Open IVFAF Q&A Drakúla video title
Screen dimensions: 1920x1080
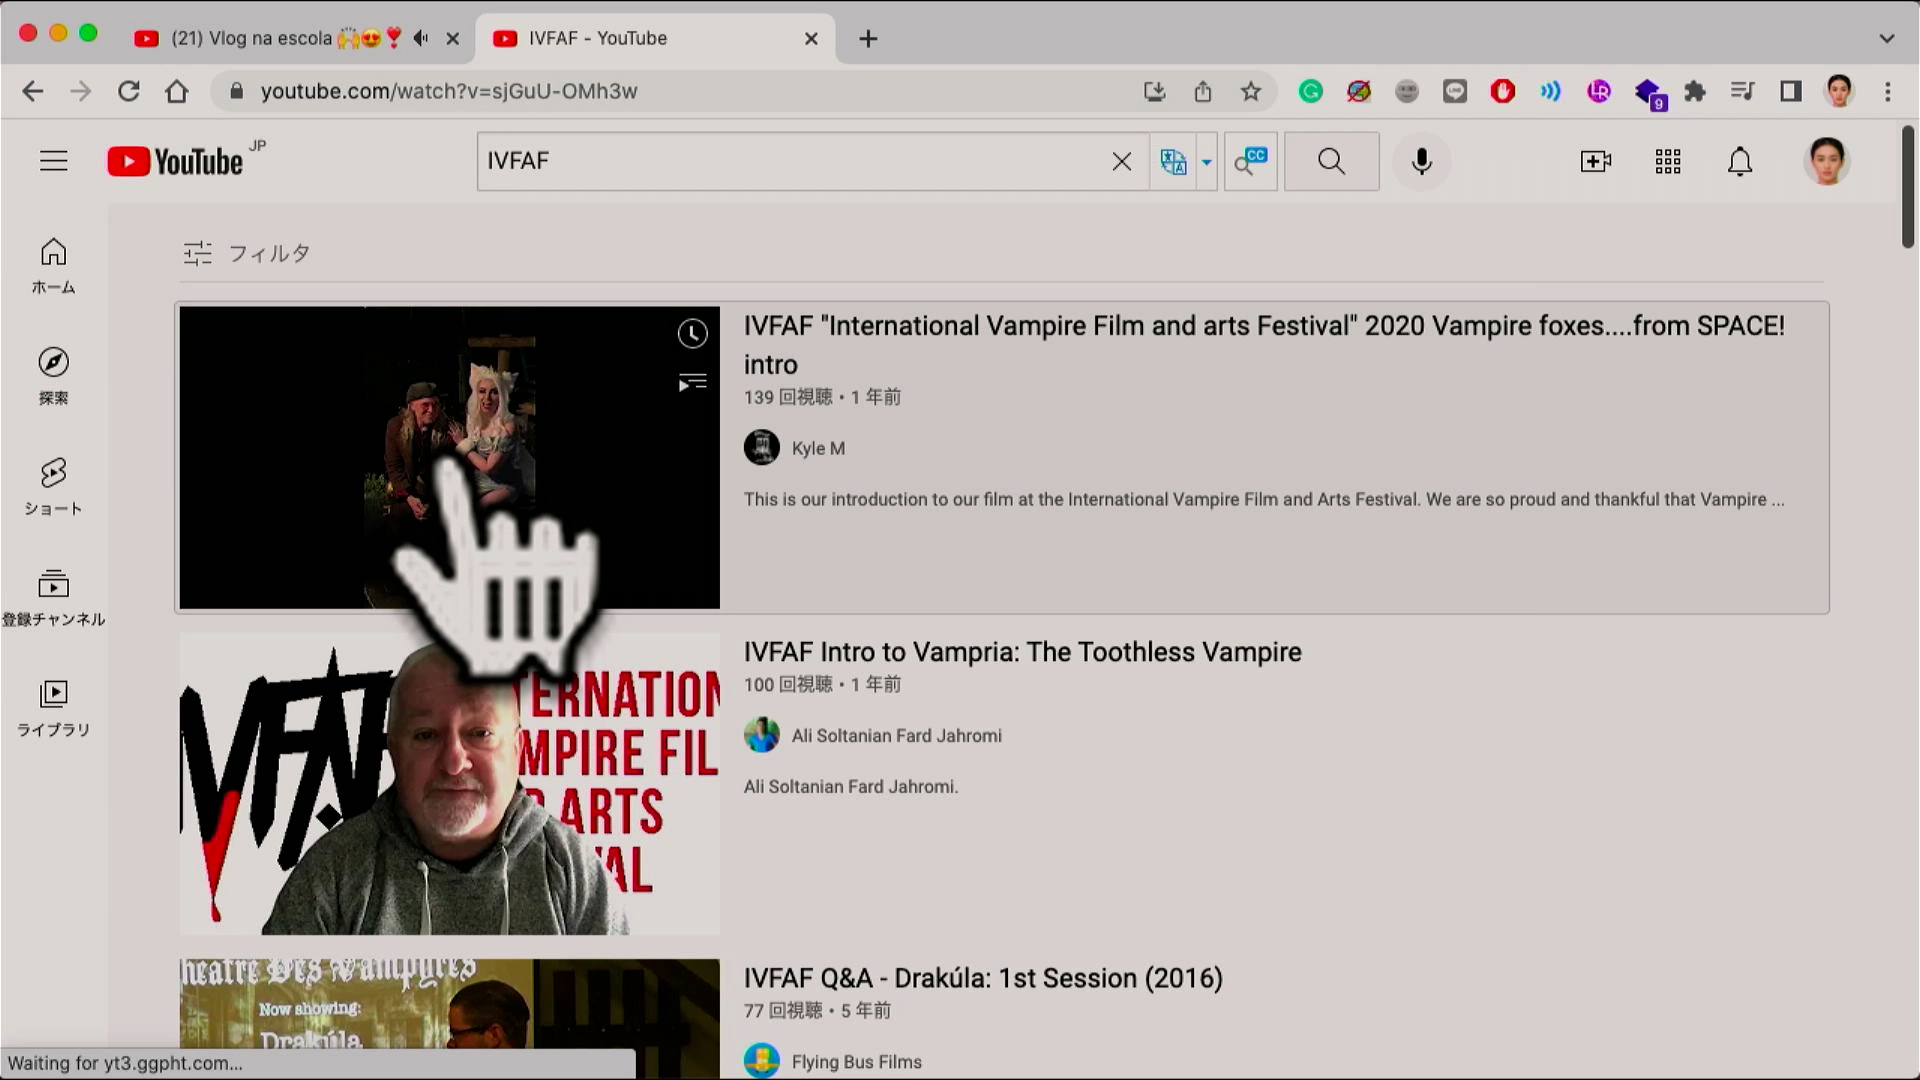982,978
